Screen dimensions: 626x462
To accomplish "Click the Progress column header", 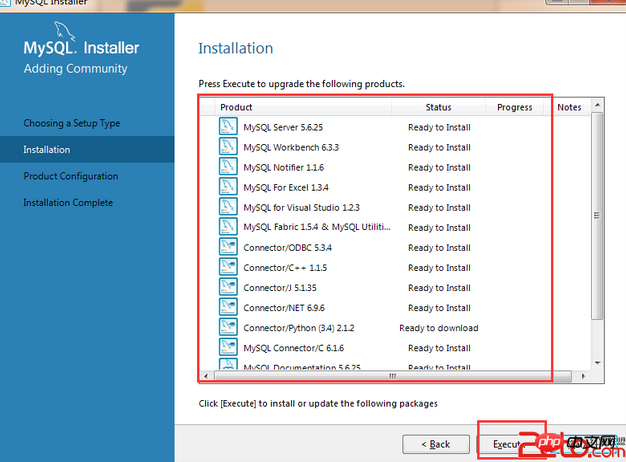I will click(515, 107).
